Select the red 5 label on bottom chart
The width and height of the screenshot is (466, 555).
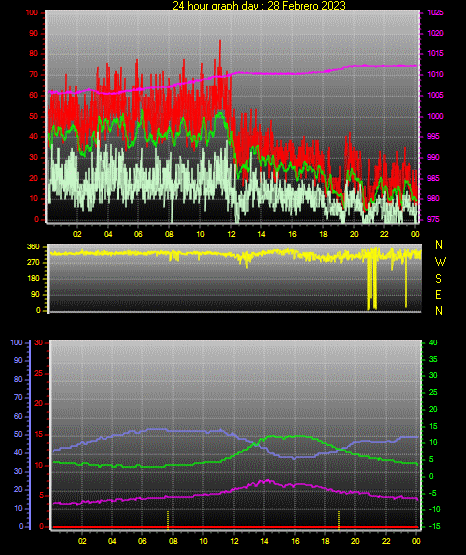(41, 496)
